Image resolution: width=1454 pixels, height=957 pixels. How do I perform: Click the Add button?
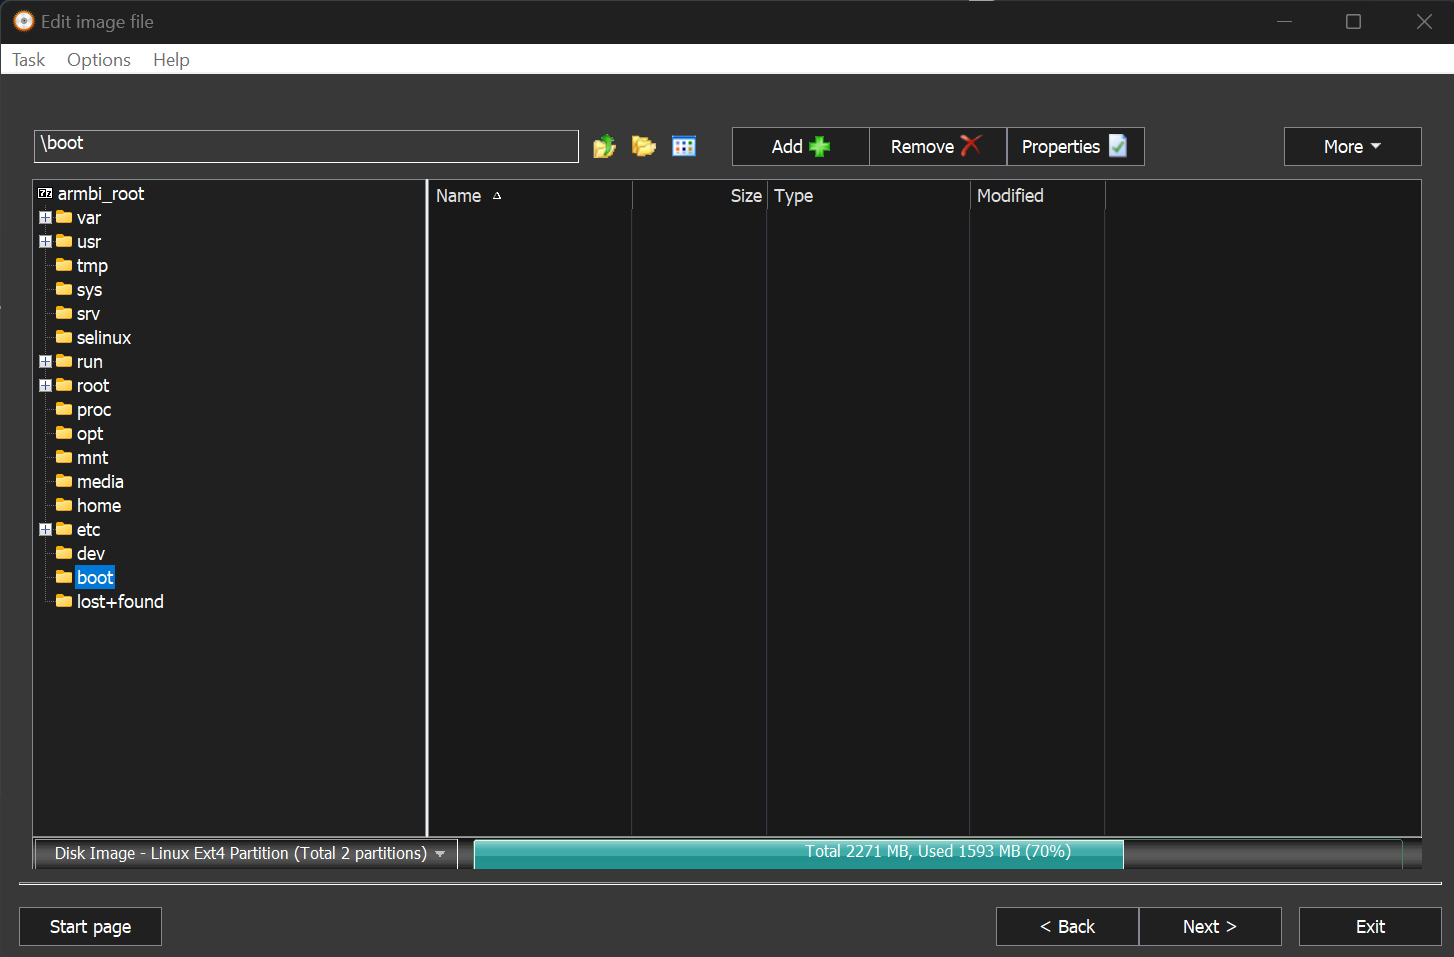tap(801, 147)
